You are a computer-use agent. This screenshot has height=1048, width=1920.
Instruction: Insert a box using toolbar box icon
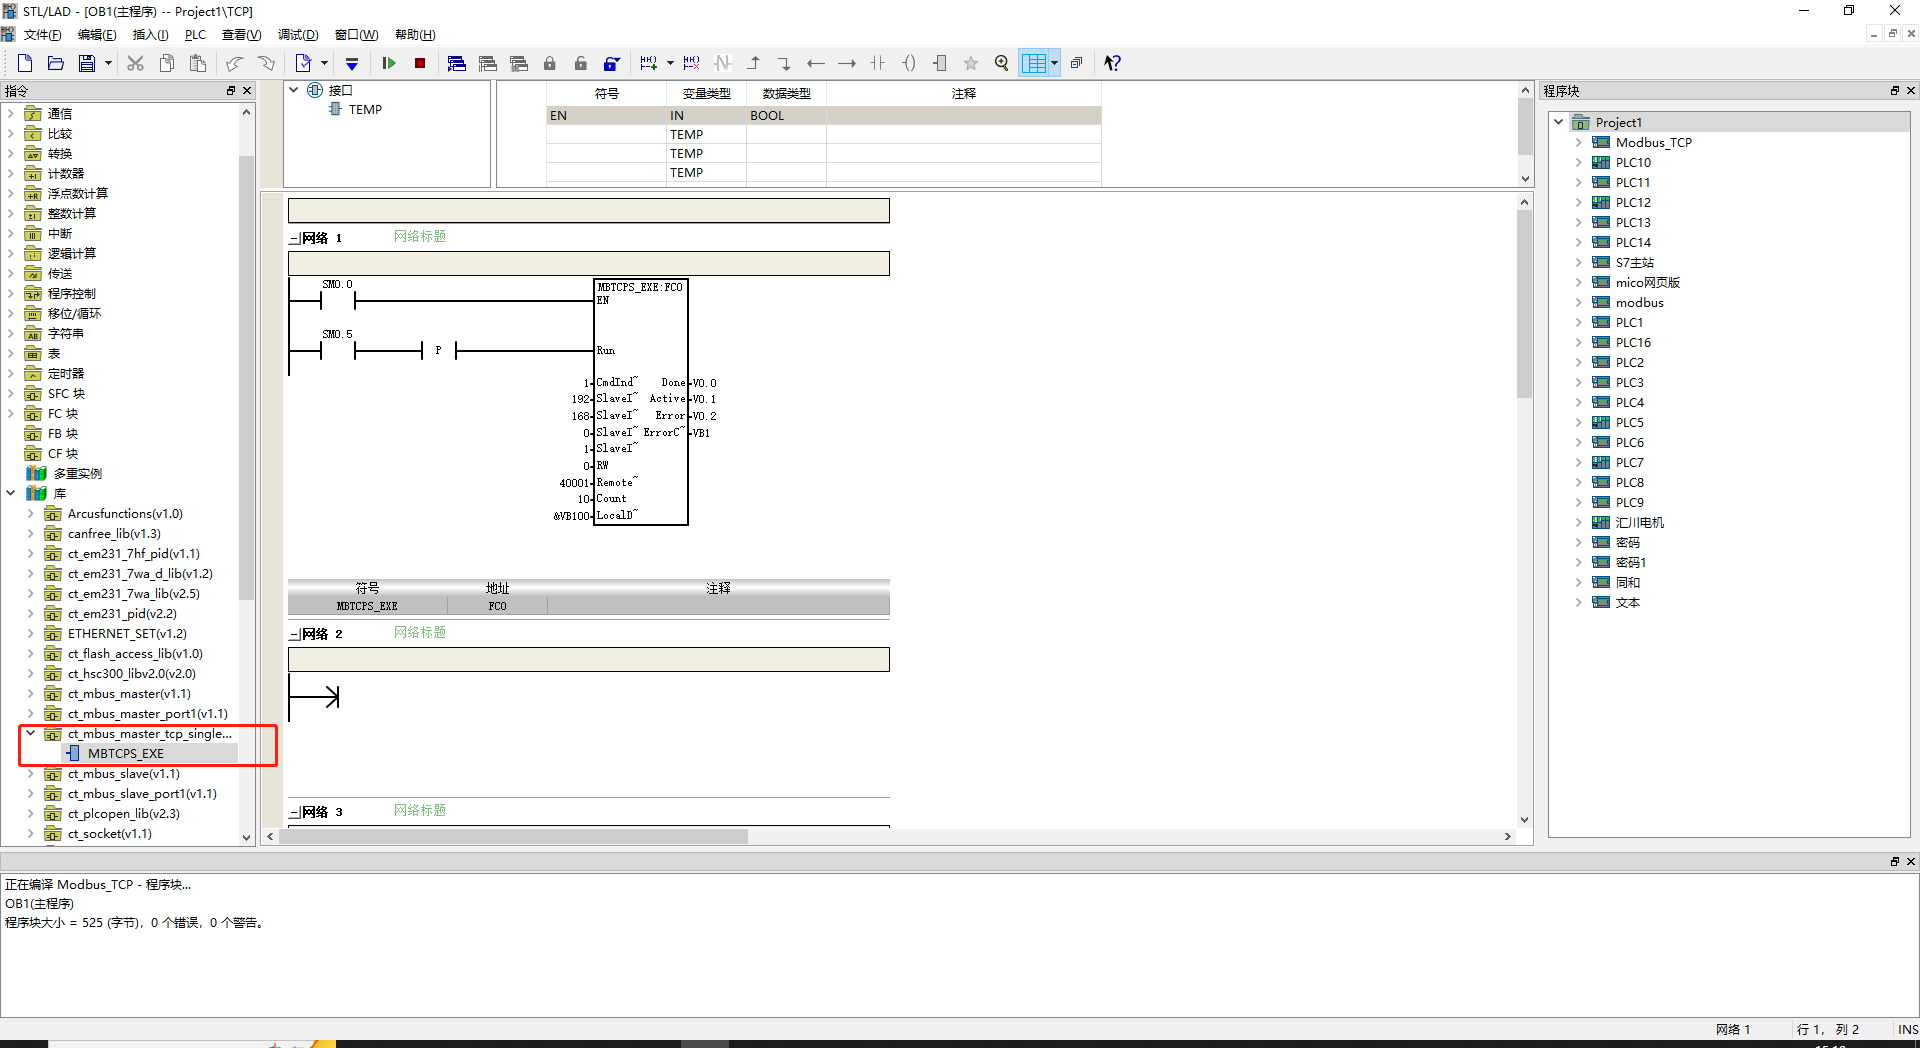point(940,63)
